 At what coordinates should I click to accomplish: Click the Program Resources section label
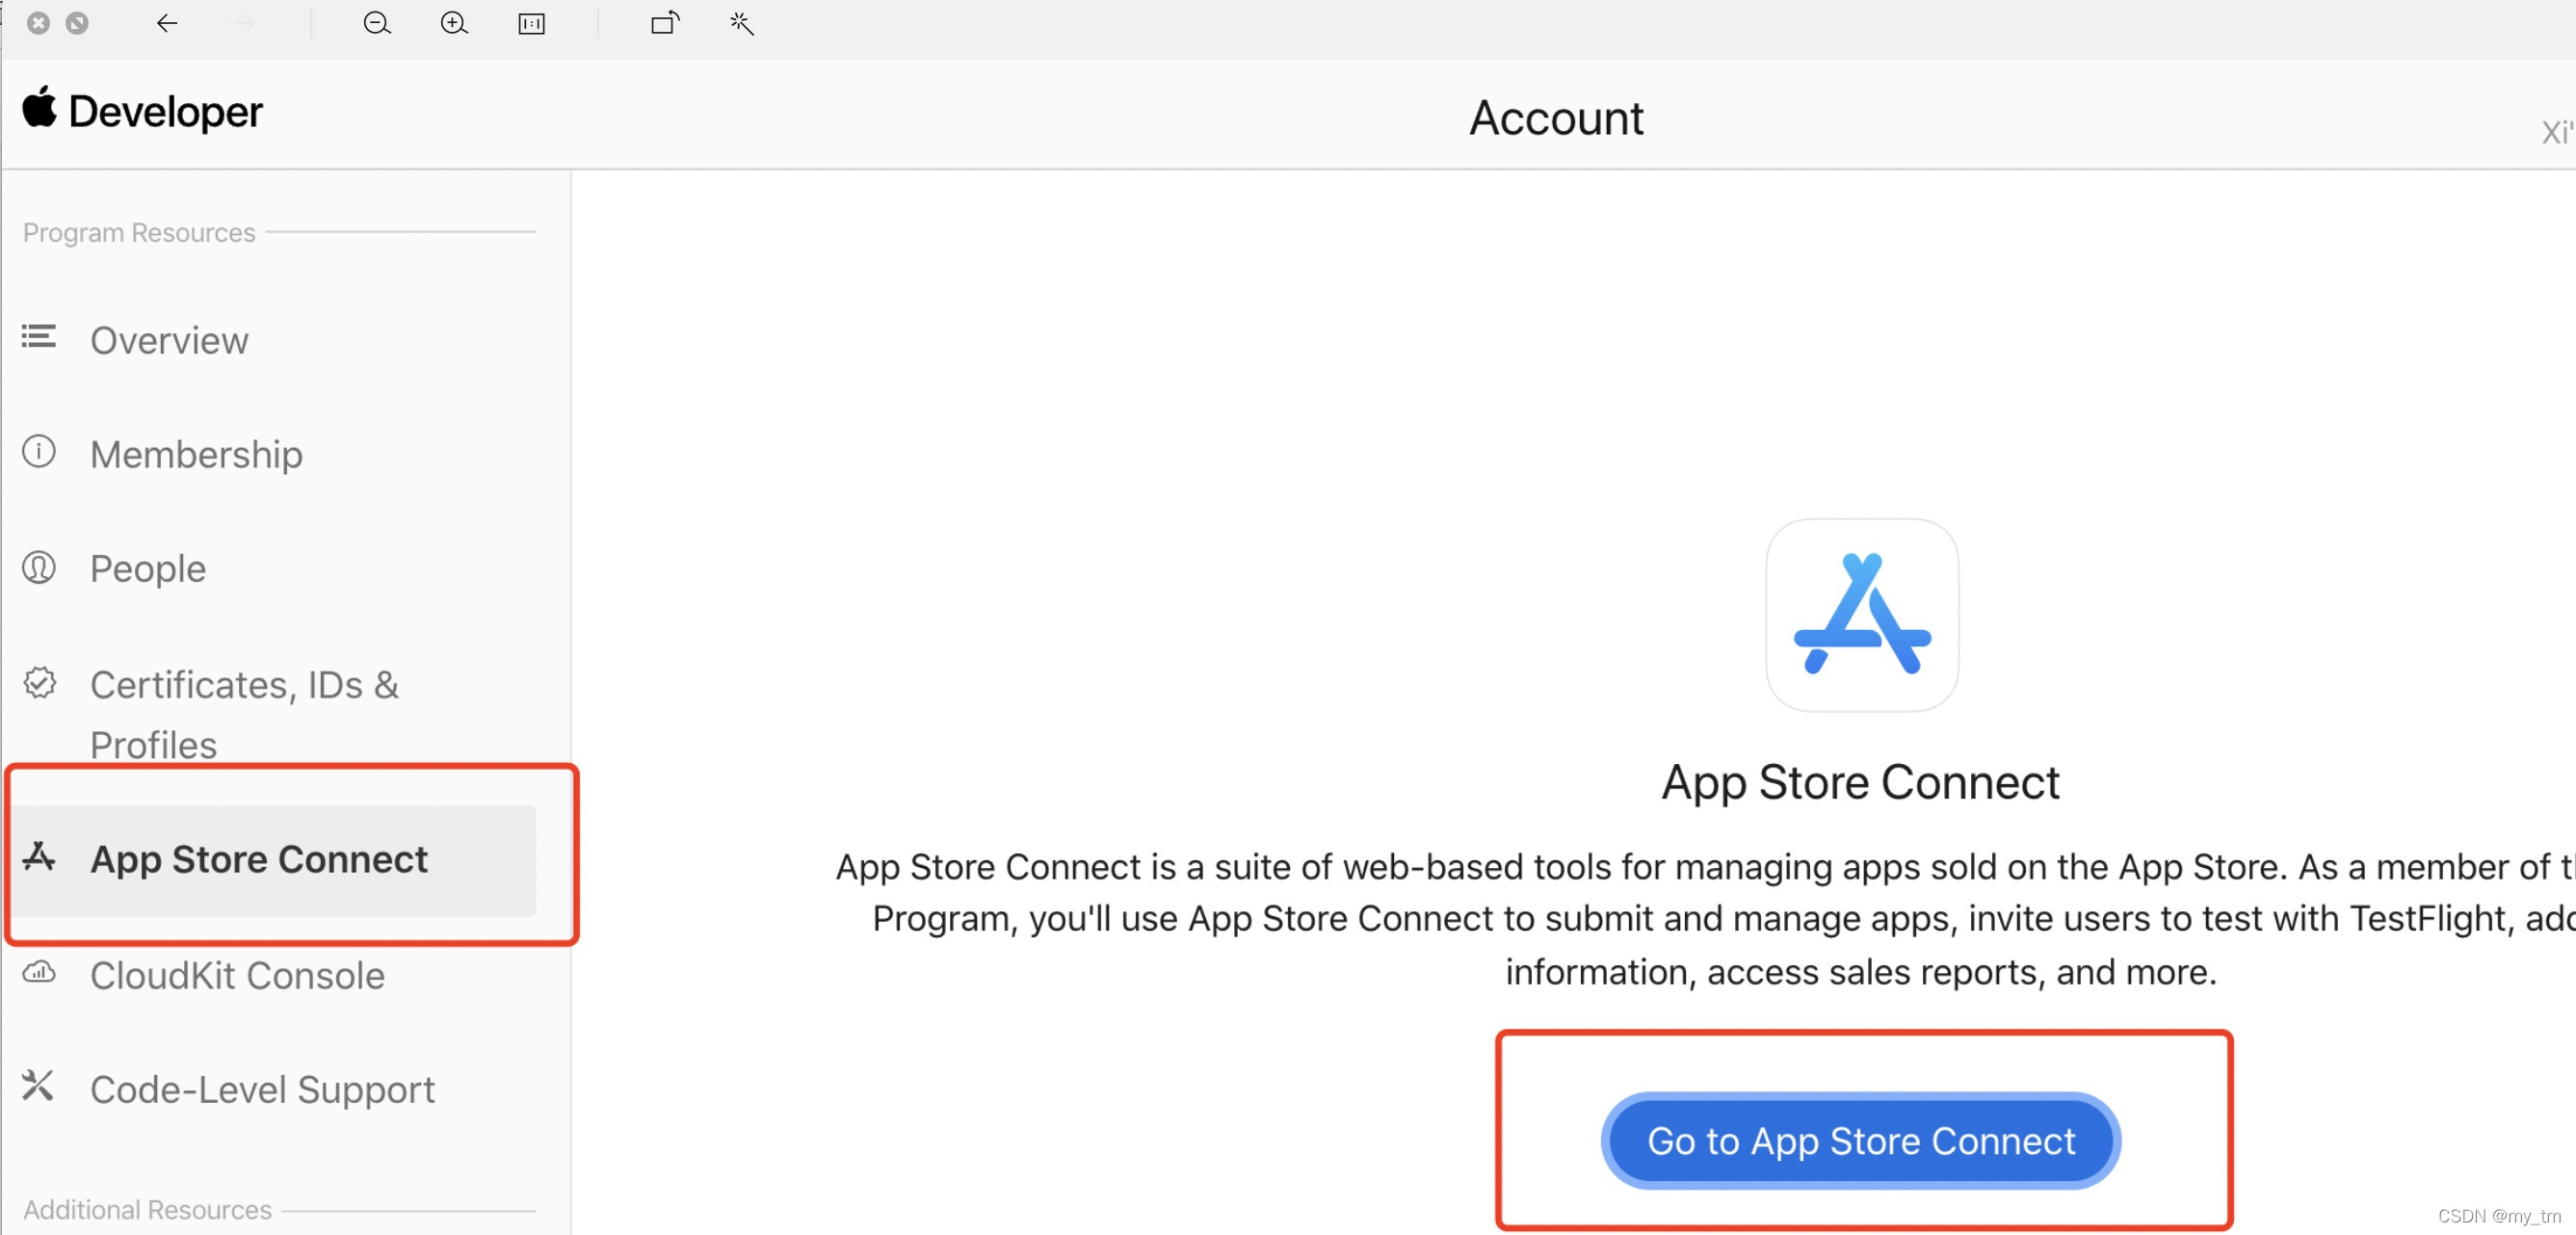[x=139, y=232]
